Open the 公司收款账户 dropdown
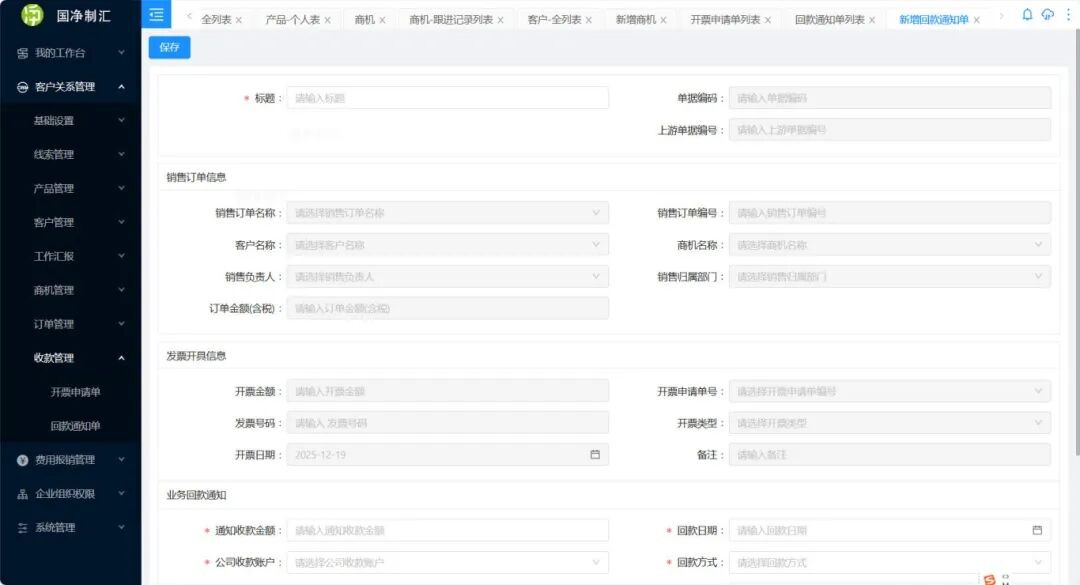 447,563
